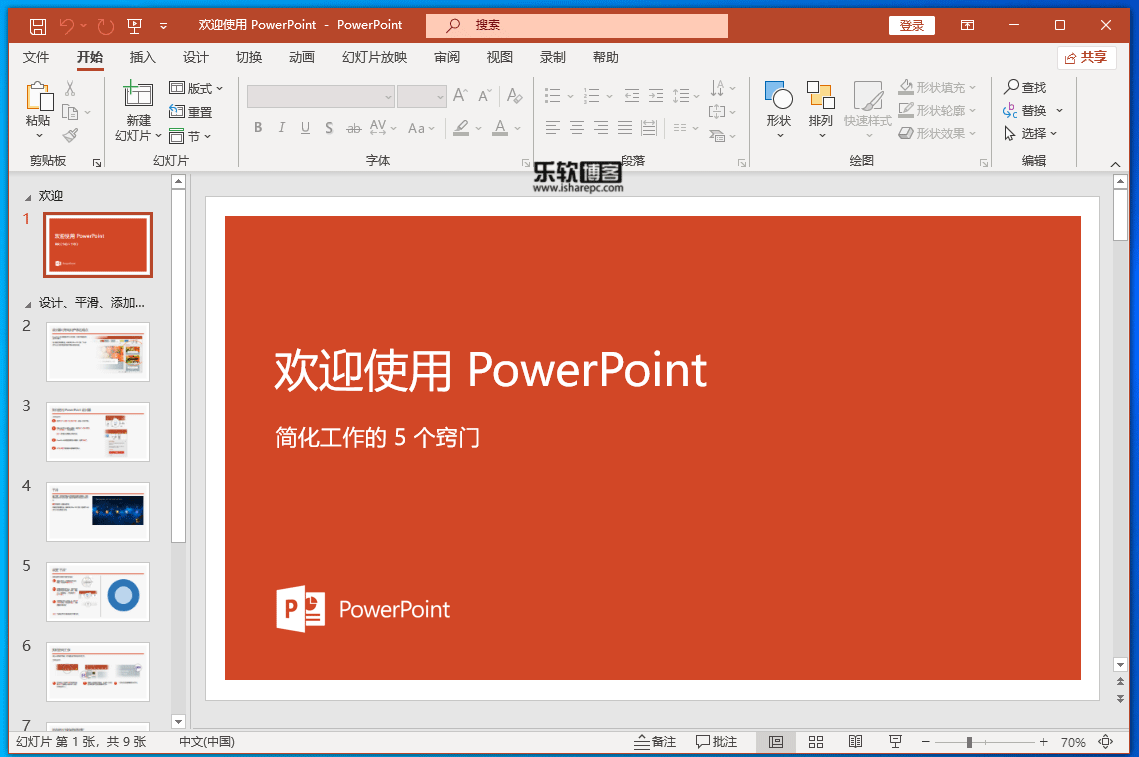This screenshot has width=1139, height=757.
Task: Switch to Slide Sorter view in status bar
Action: (x=816, y=742)
